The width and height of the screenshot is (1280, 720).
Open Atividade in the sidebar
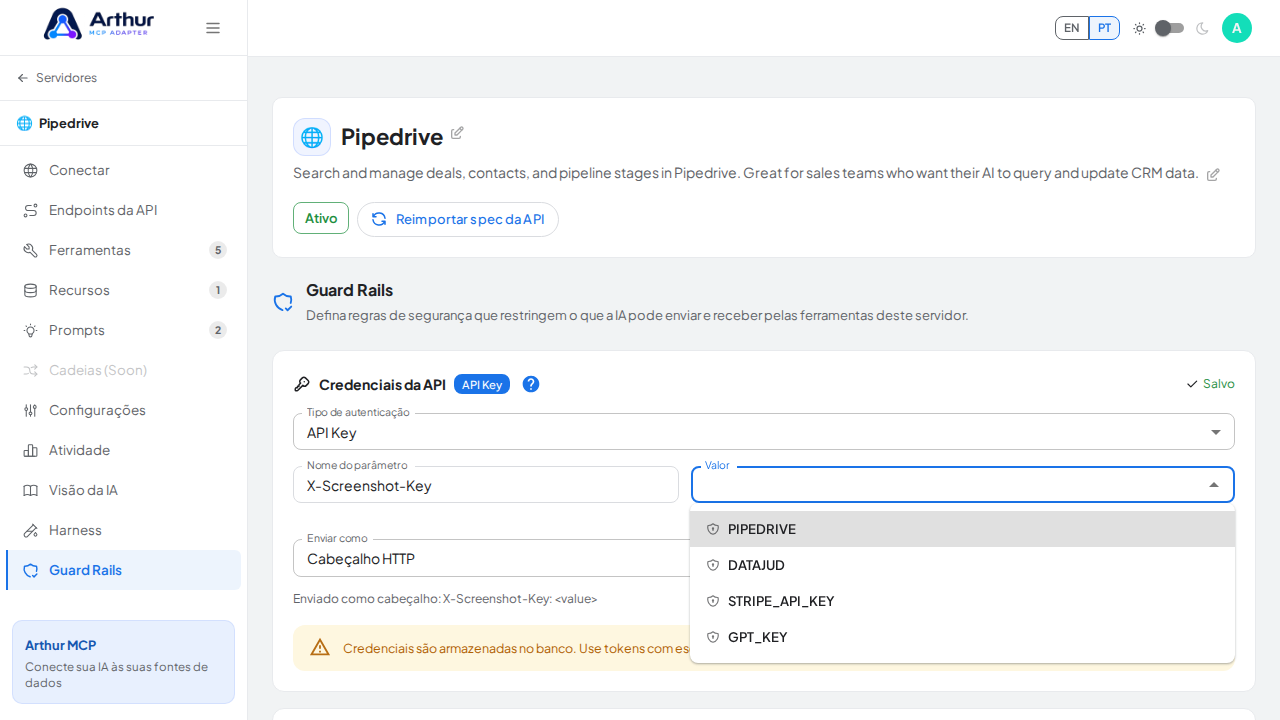(x=123, y=450)
